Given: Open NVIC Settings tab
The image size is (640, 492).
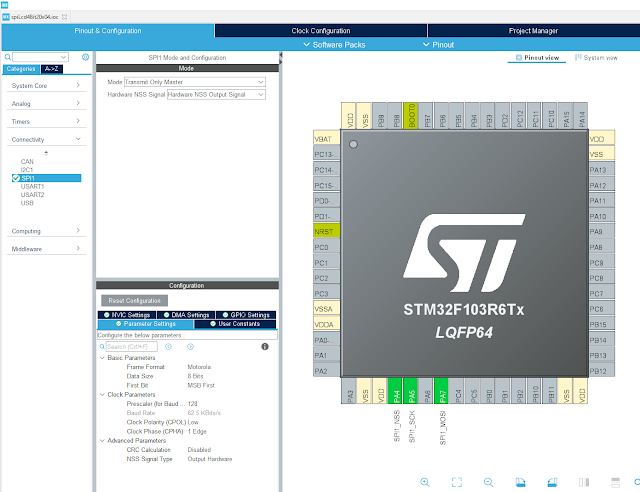Looking at the screenshot, I should pos(127,315).
